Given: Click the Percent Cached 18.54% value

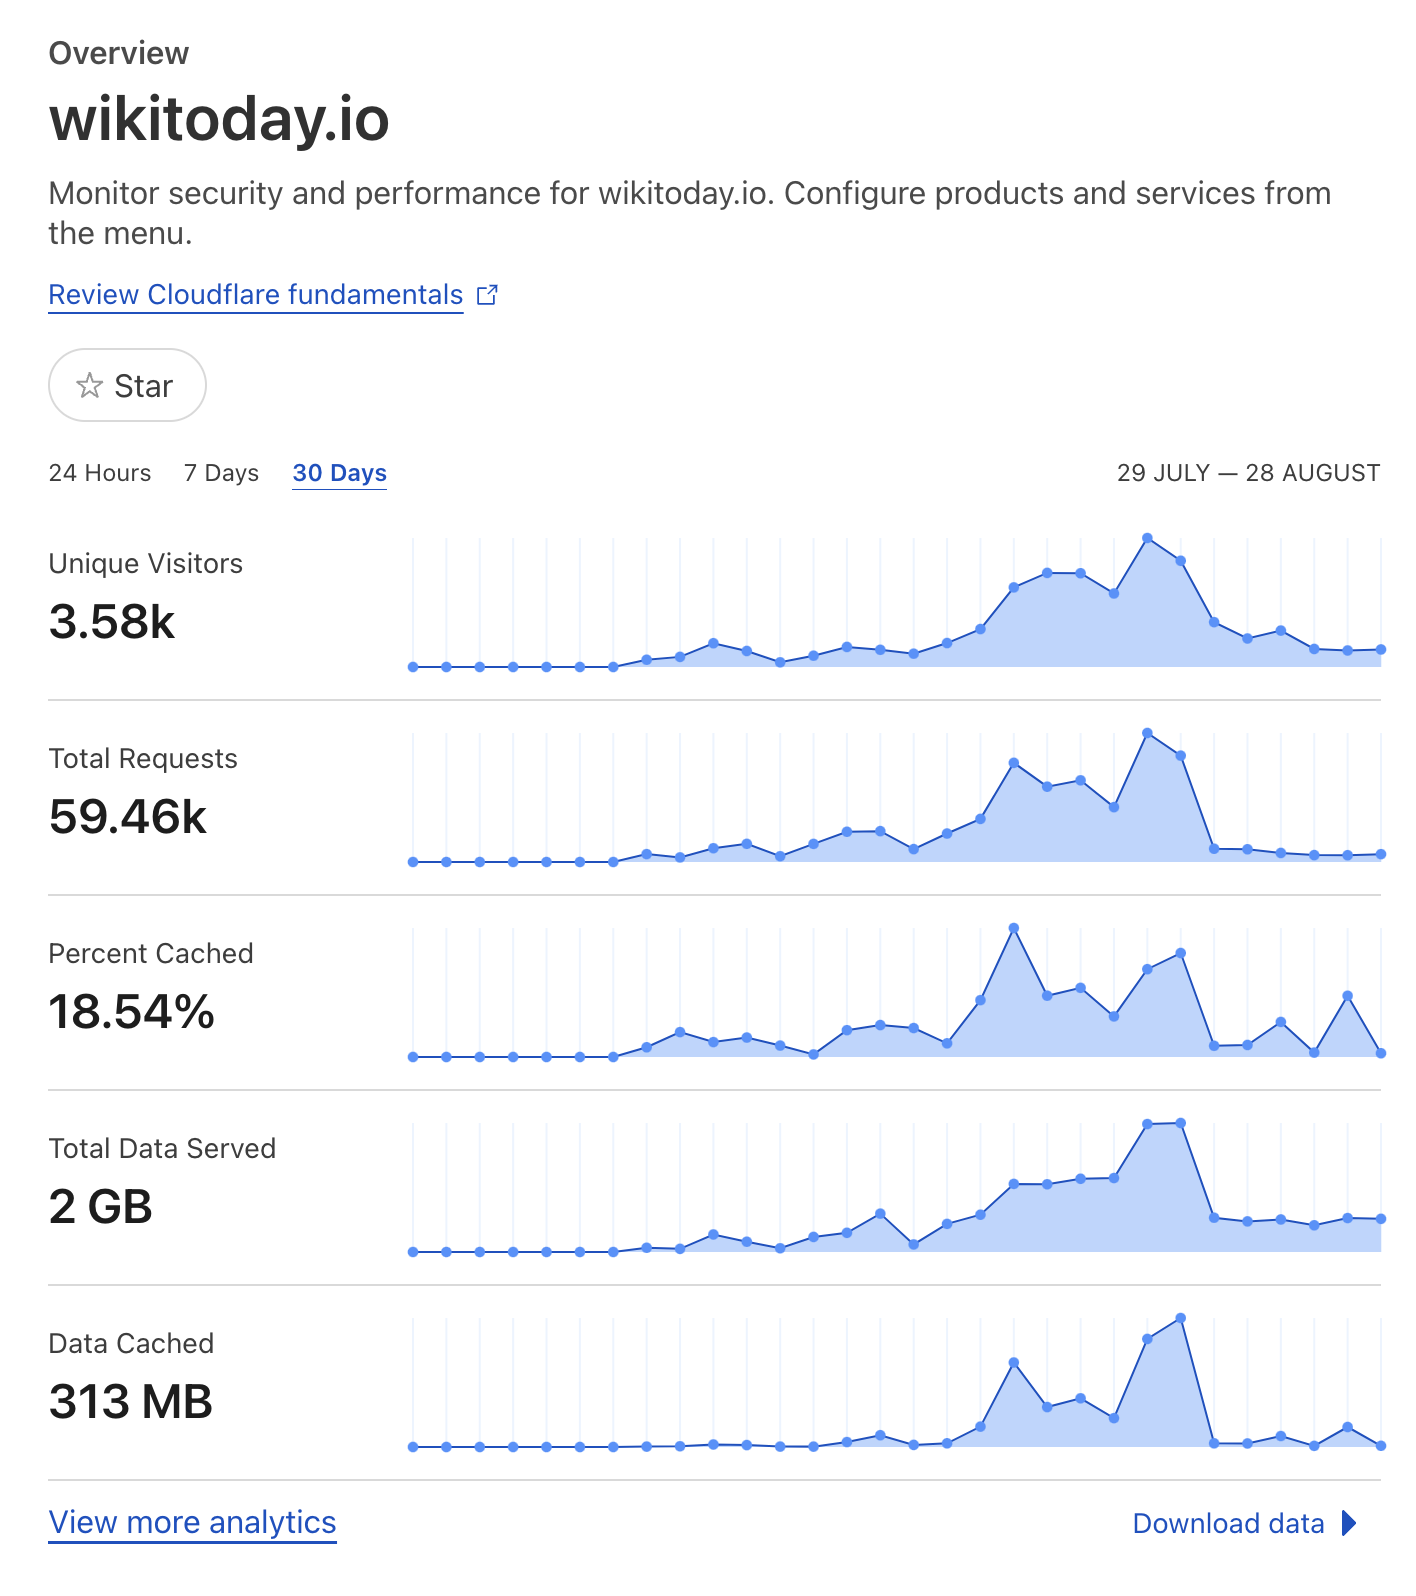Looking at the screenshot, I should click(x=131, y=1012).
